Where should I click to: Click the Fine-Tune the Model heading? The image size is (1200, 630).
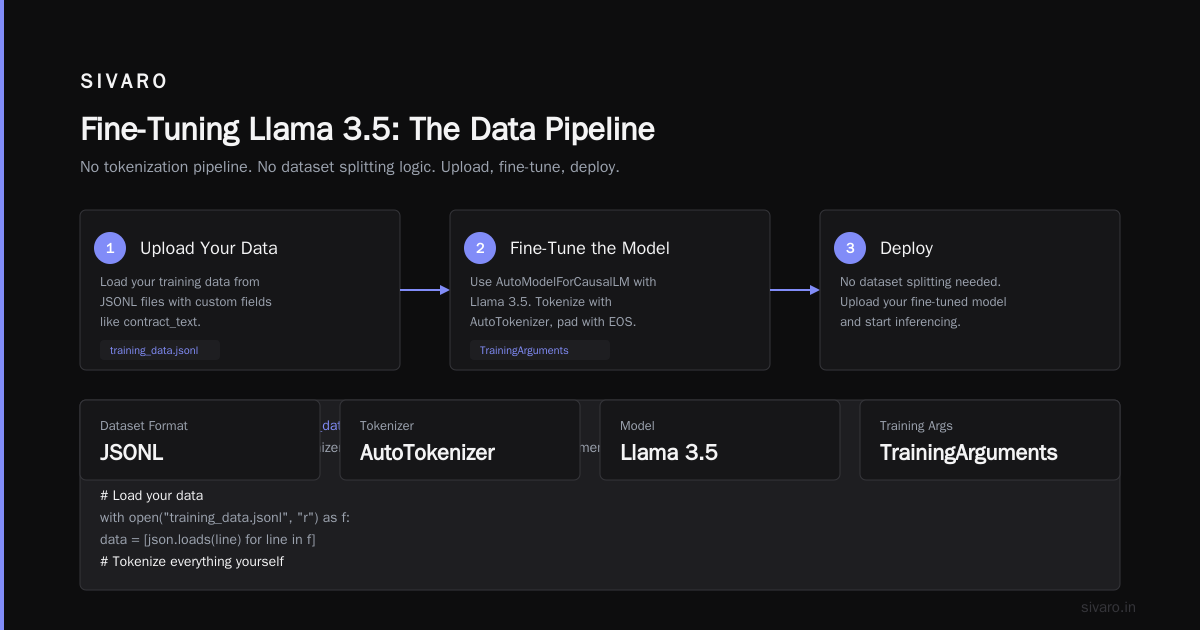(590, 248)
